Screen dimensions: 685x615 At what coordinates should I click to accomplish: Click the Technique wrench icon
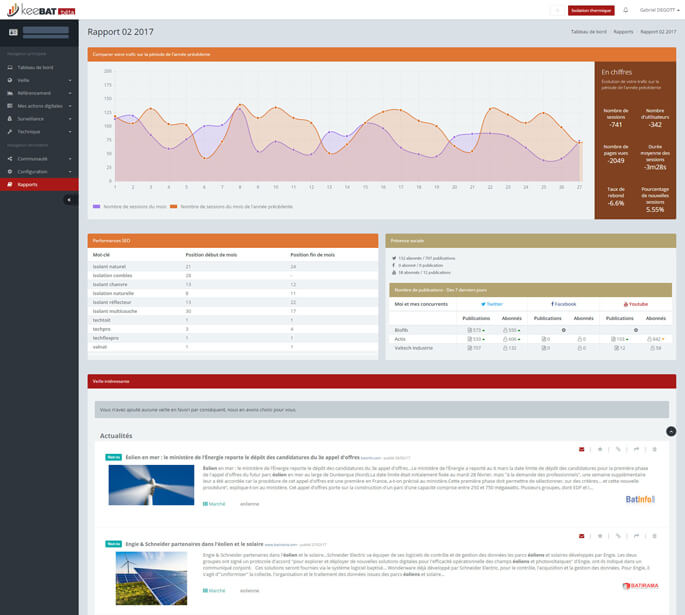tap(10, 131)
